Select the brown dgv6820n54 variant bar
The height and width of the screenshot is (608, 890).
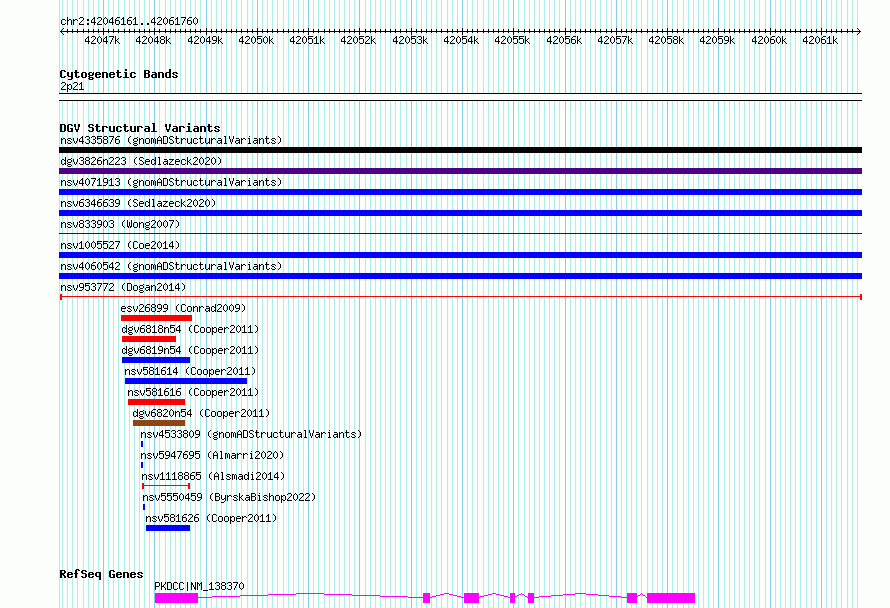click(x=159, y=423)
